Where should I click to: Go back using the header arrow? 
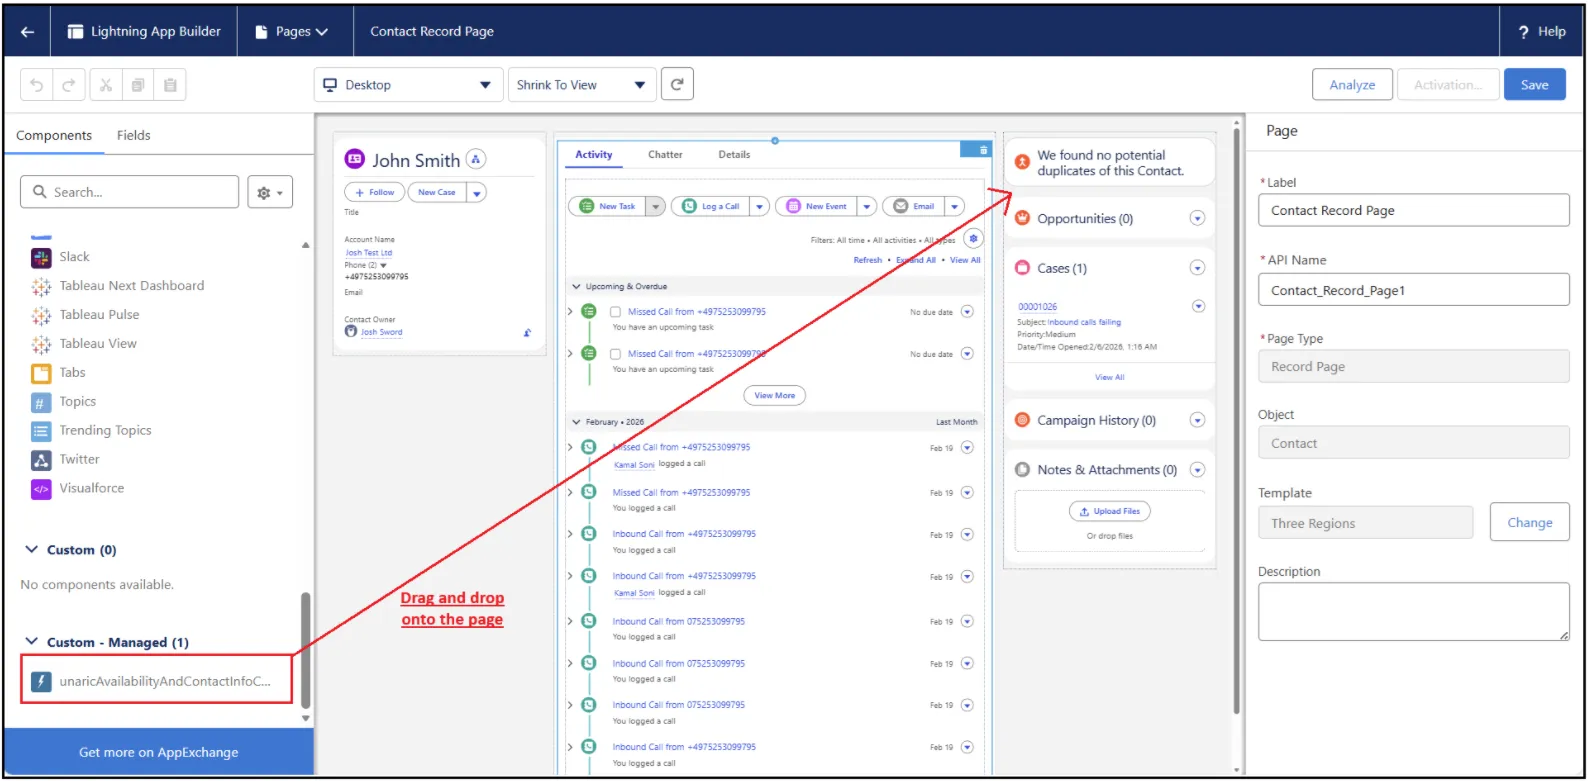(x=27, y=32)
